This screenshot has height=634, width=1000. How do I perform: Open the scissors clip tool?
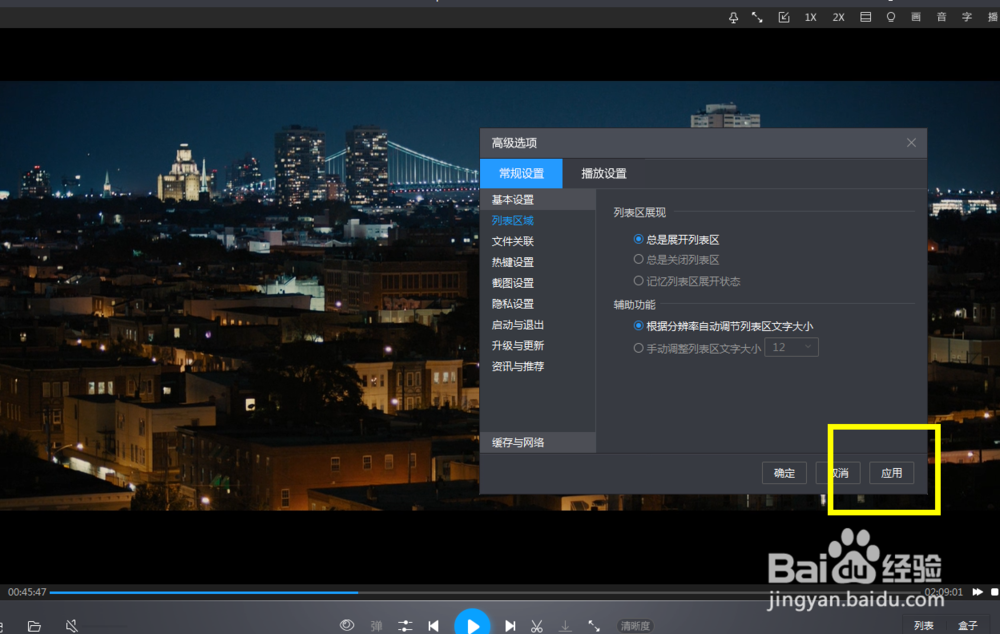point(537,626)
